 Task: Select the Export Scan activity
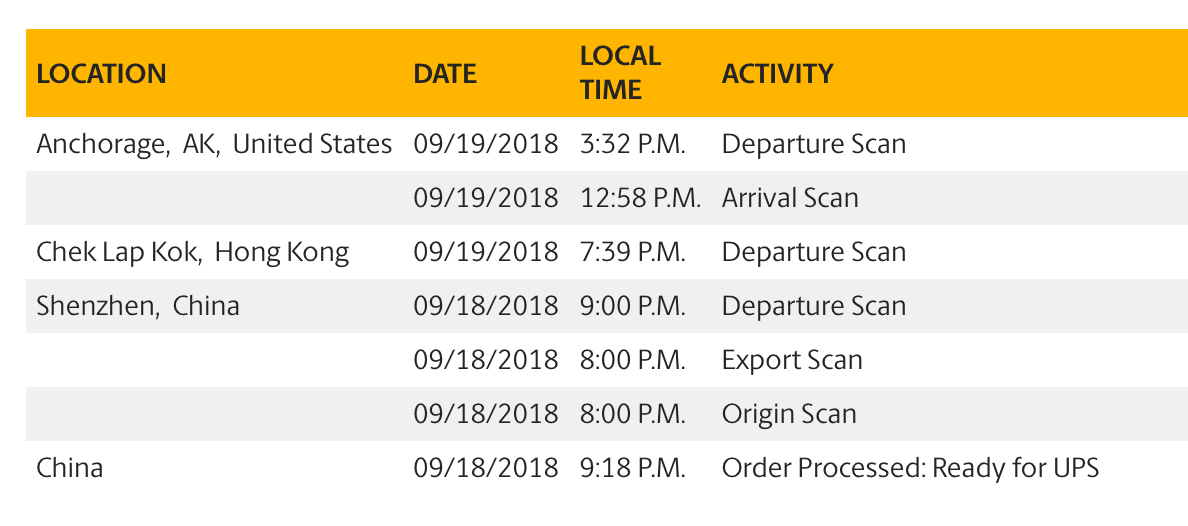click(x=792, y=360)
